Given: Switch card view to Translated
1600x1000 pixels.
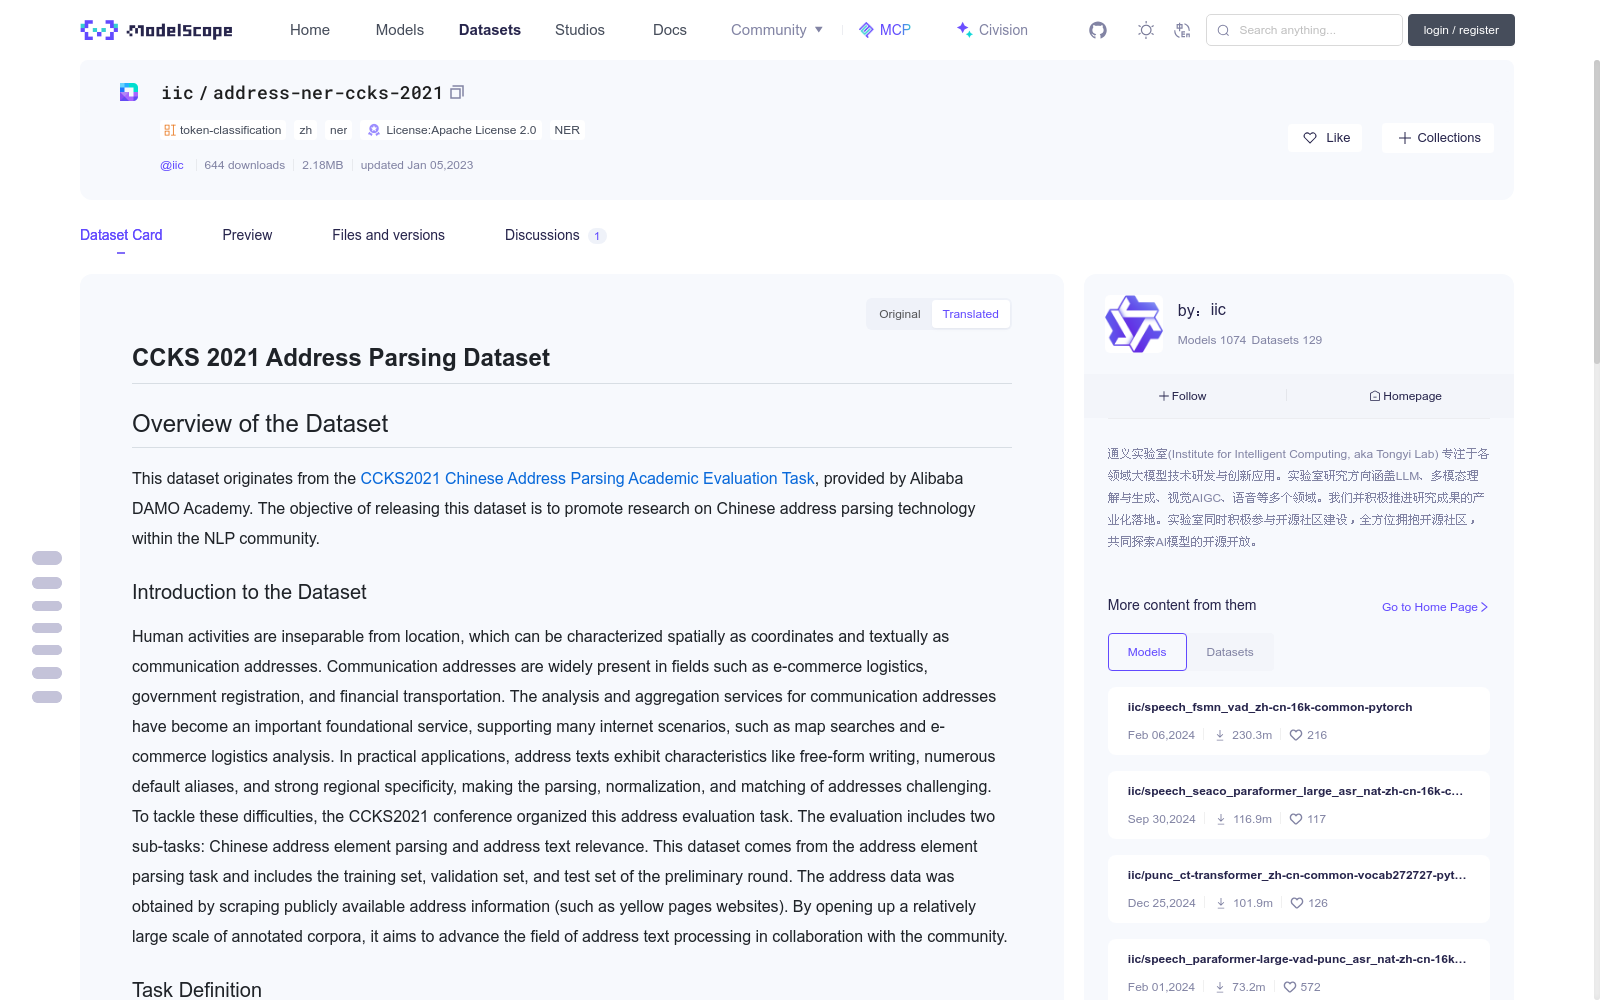Looking at the screenshot, I should [x=970, y=314].
